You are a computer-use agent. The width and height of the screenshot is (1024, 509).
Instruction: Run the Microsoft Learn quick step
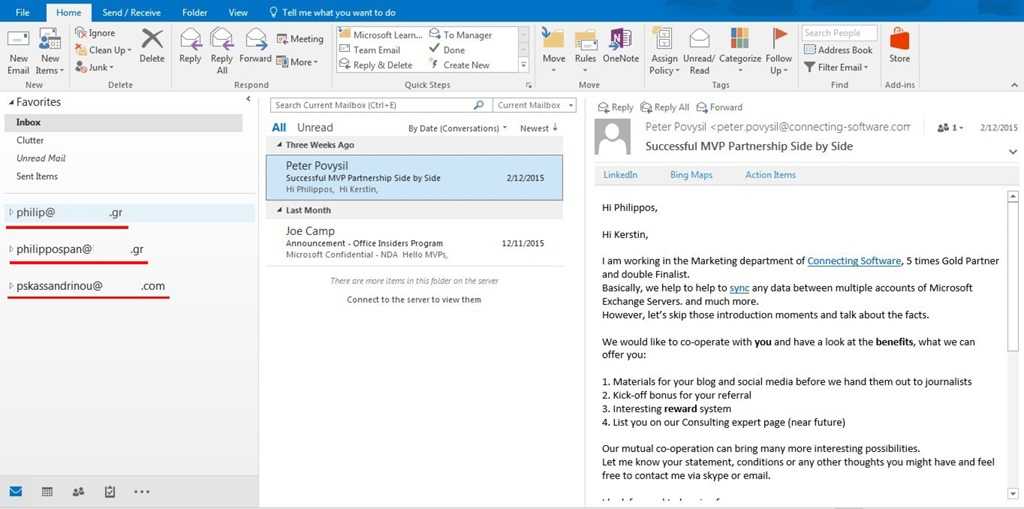(381, 35)
